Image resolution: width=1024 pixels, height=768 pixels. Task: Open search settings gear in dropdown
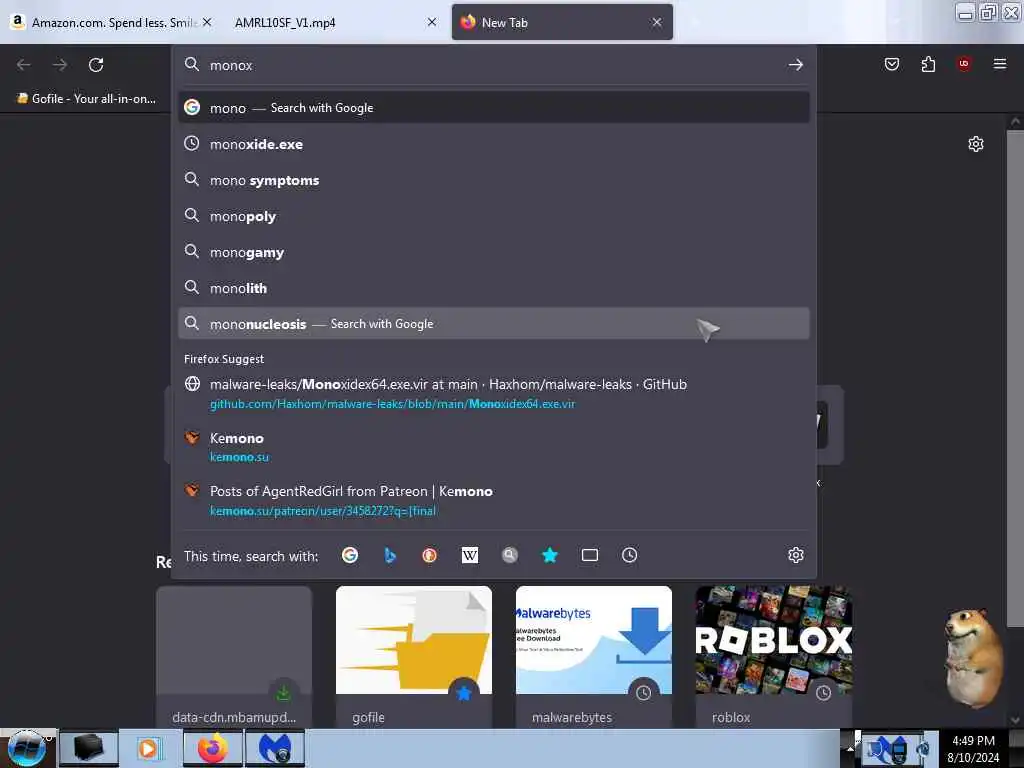[795, 555]
